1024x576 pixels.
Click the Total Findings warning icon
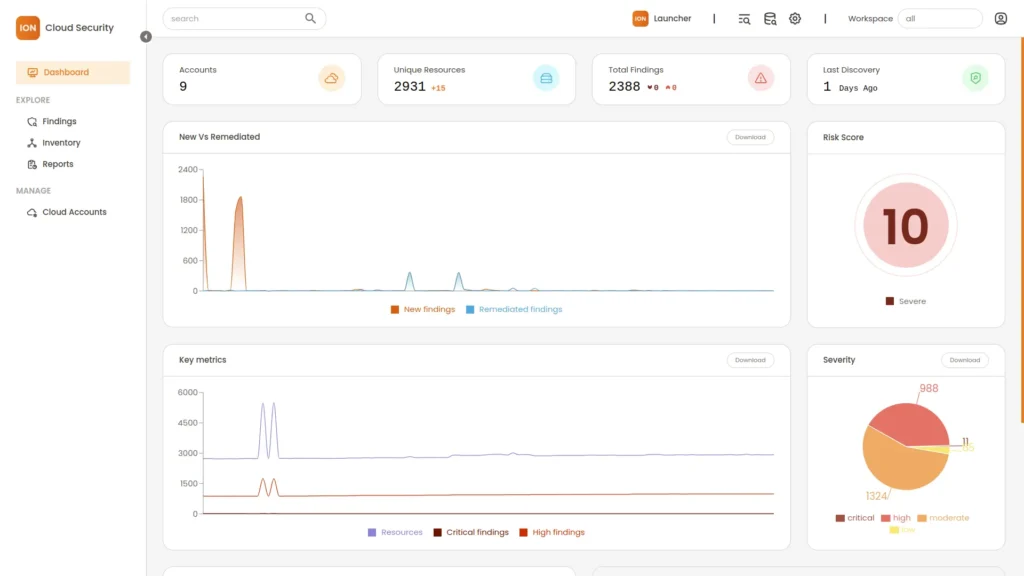coord(761,78)
